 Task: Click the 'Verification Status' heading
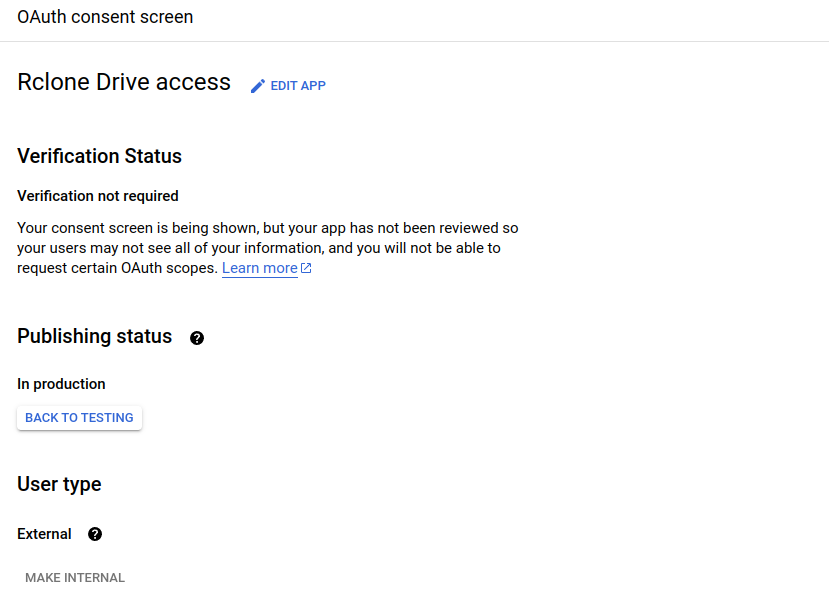pyautogui.click(x=99, y=156)
